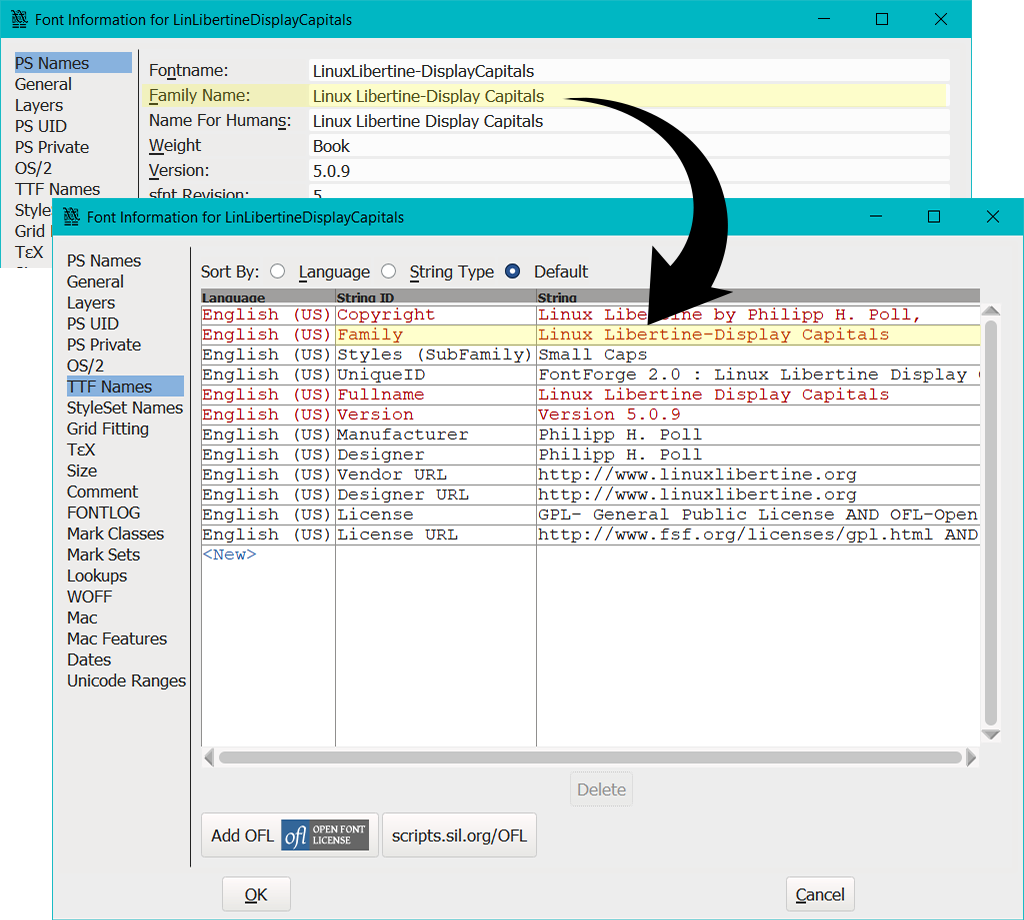Select the License URL string ID cell
1024x920 pixels.
435,534
